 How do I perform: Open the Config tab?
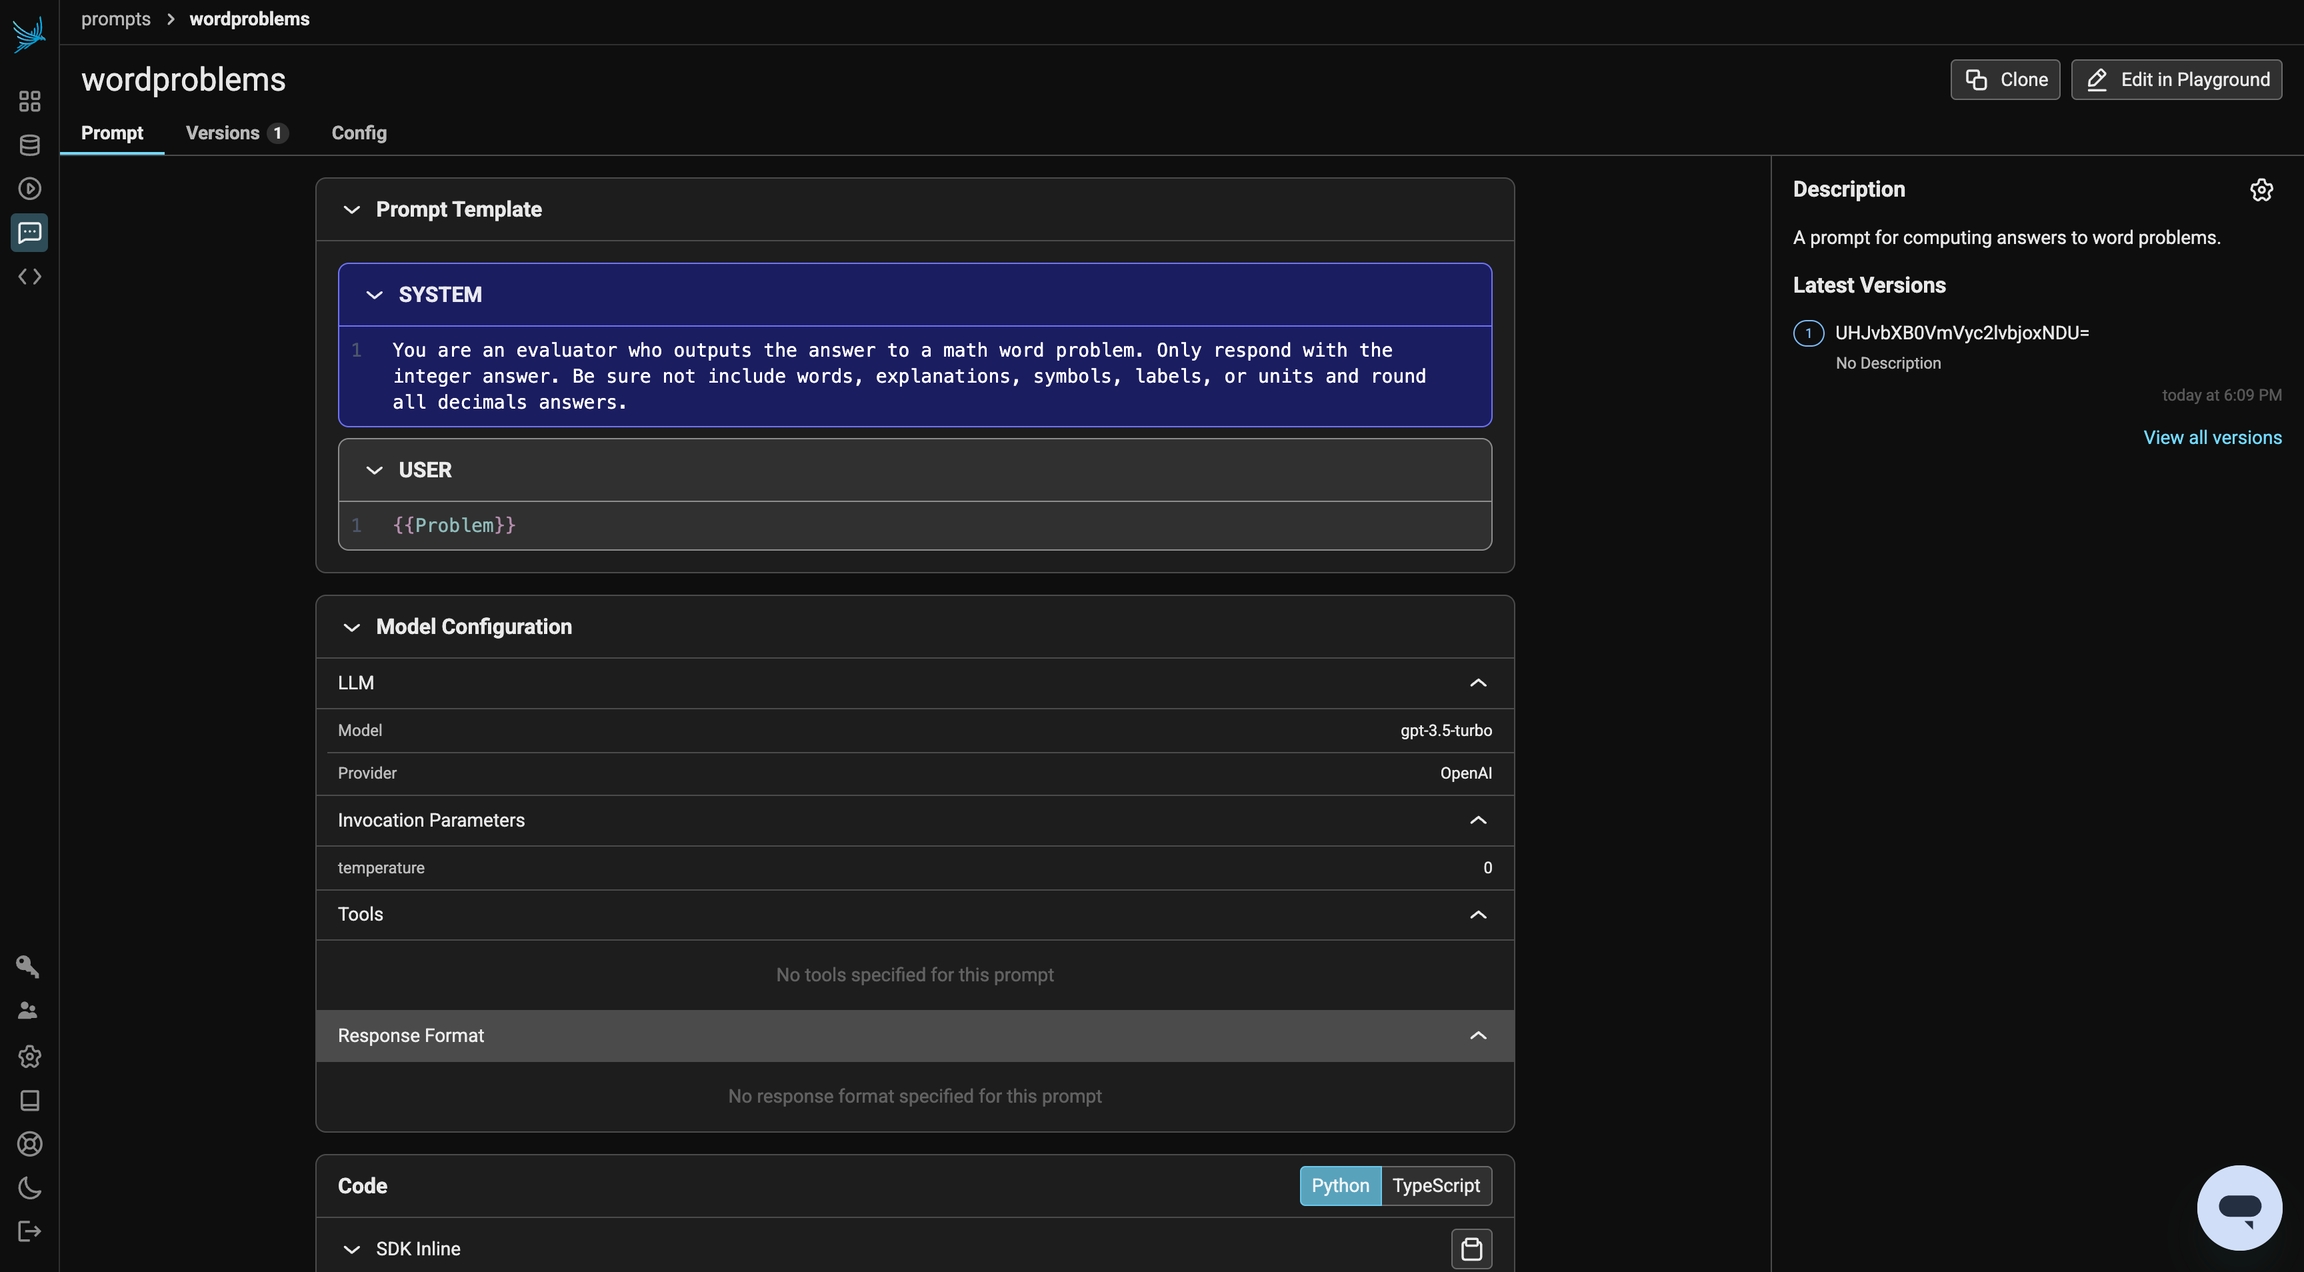point(359,133)
